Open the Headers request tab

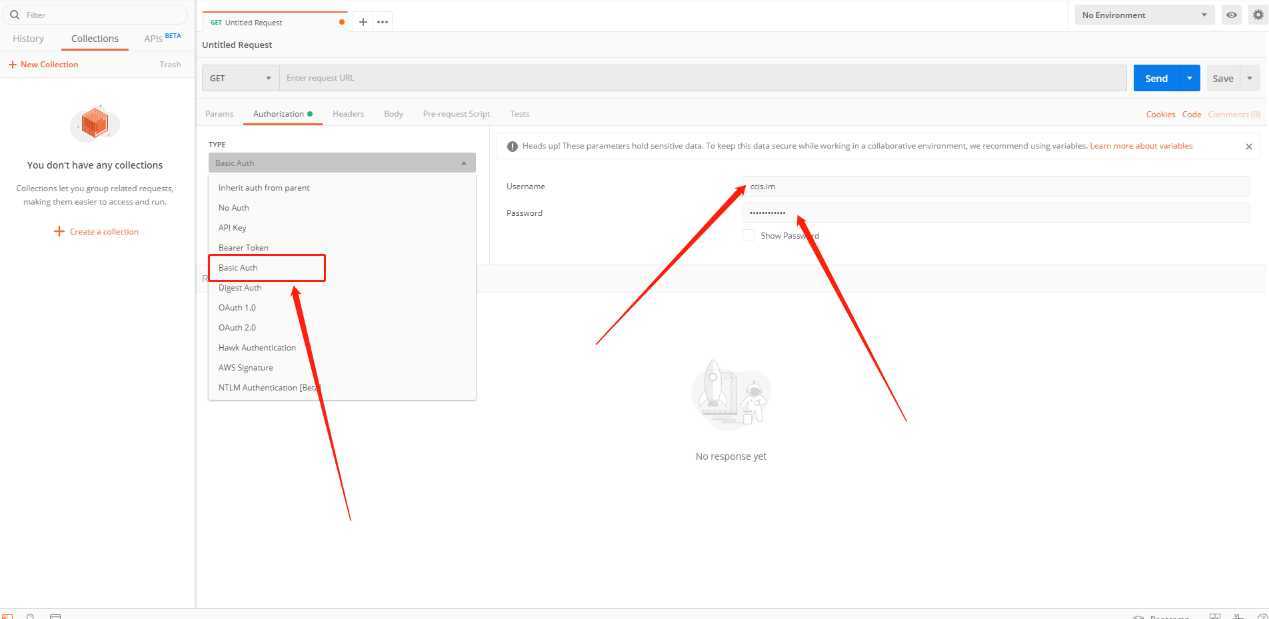(x=348, y=114)
